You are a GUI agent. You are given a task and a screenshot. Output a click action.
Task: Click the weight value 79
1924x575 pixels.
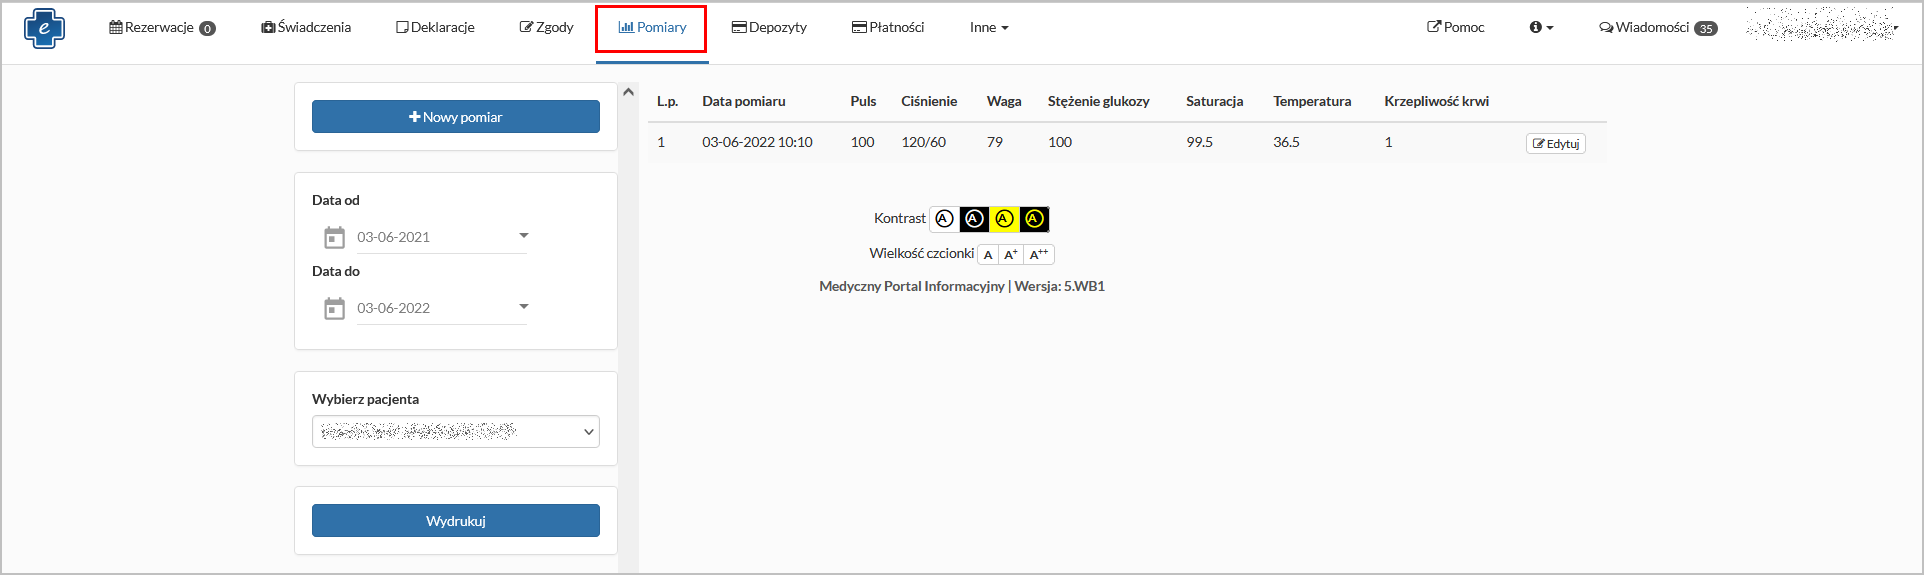coord(995,142)
